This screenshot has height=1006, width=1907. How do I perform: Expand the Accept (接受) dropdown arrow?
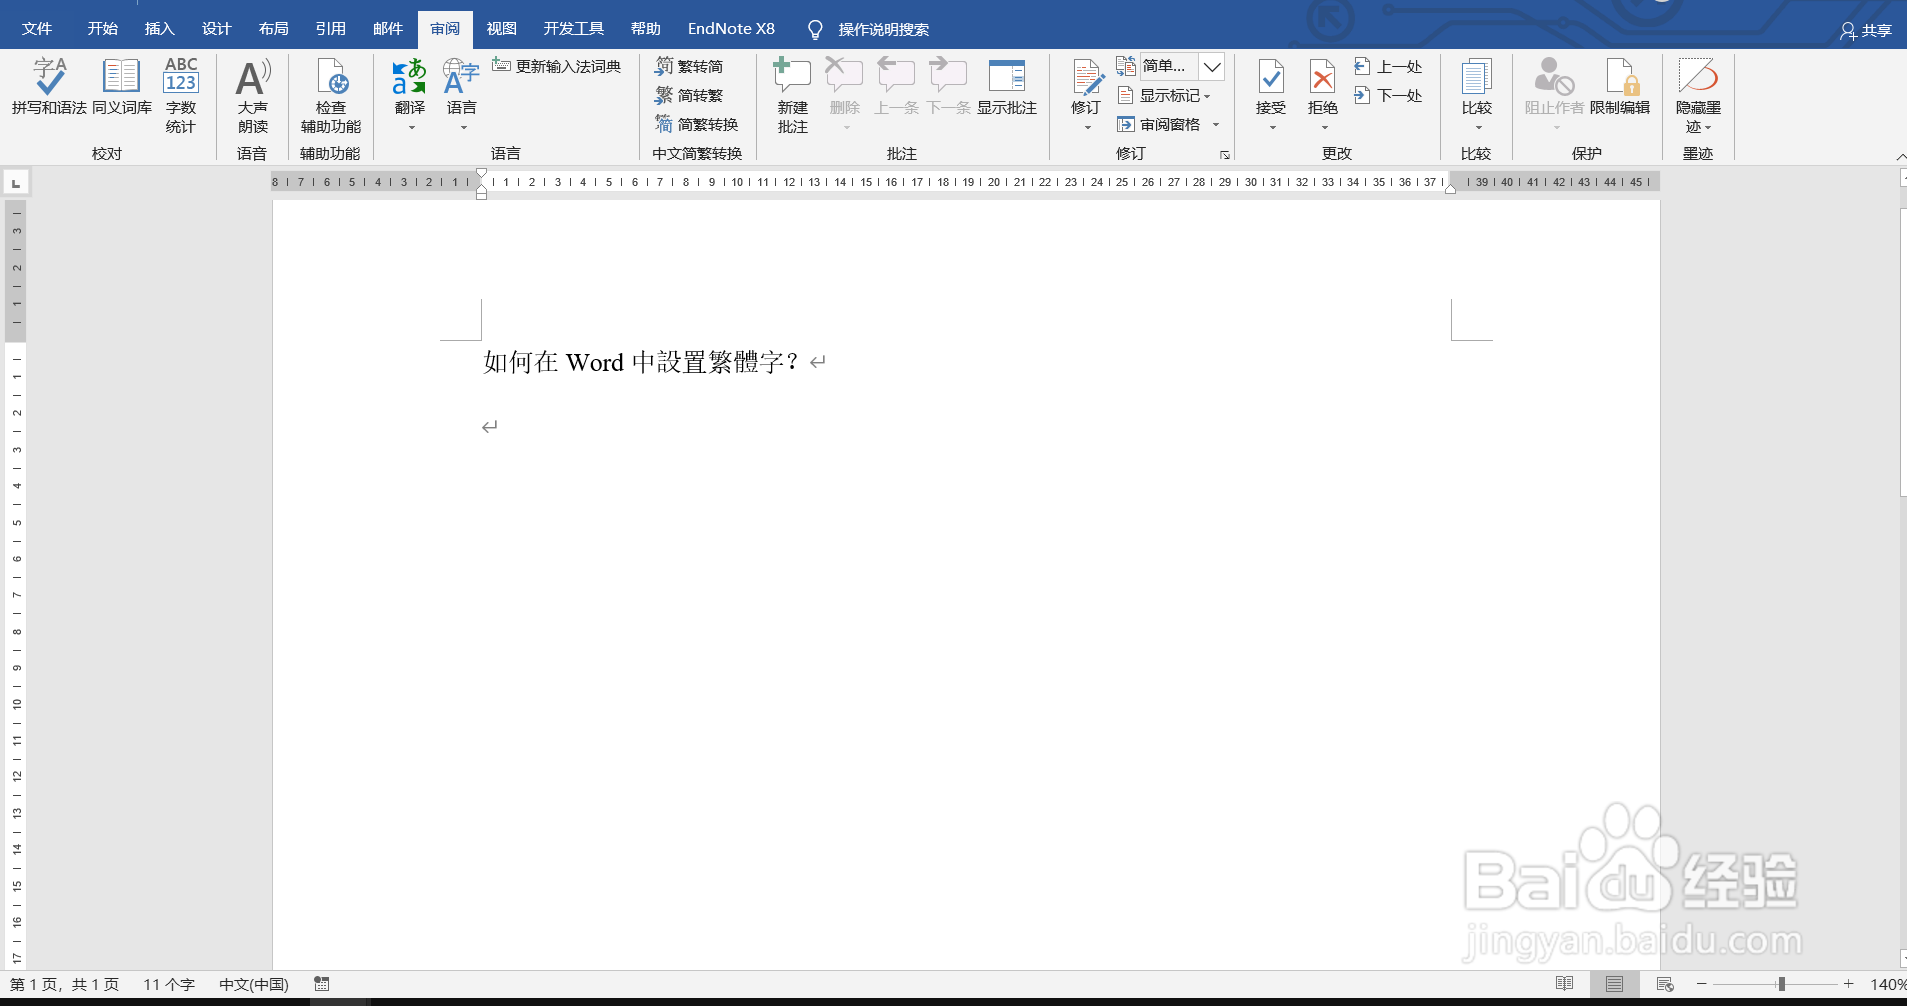pyautogui.click(x=1272, y=128)
